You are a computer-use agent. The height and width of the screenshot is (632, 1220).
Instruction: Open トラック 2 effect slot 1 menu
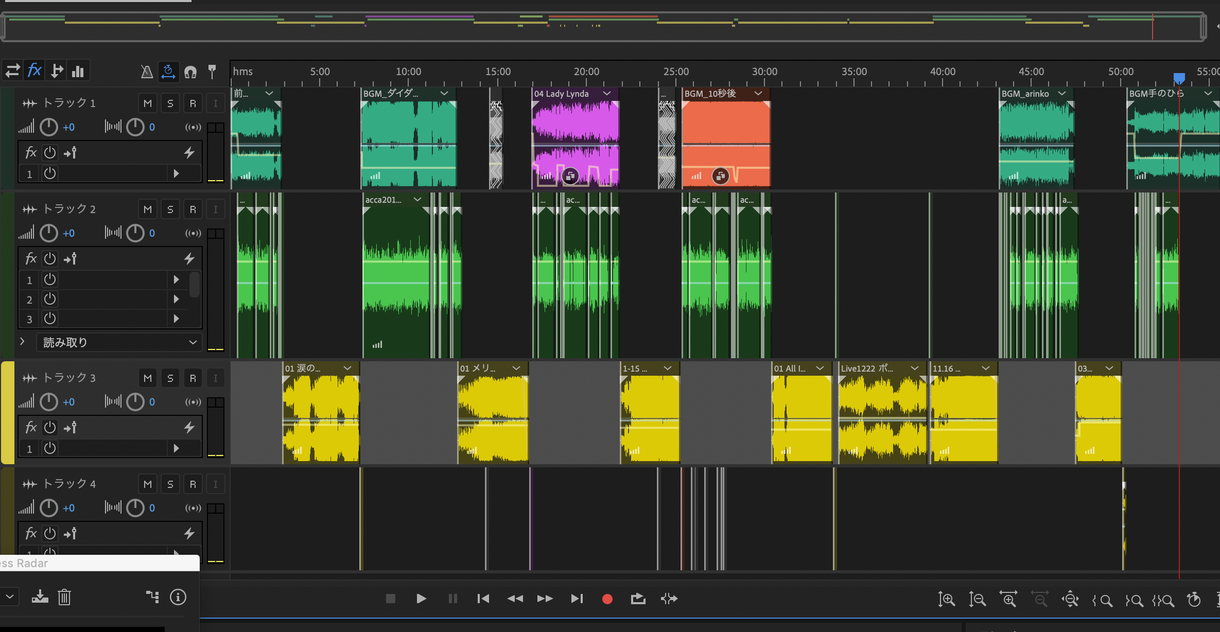(177, 279)
